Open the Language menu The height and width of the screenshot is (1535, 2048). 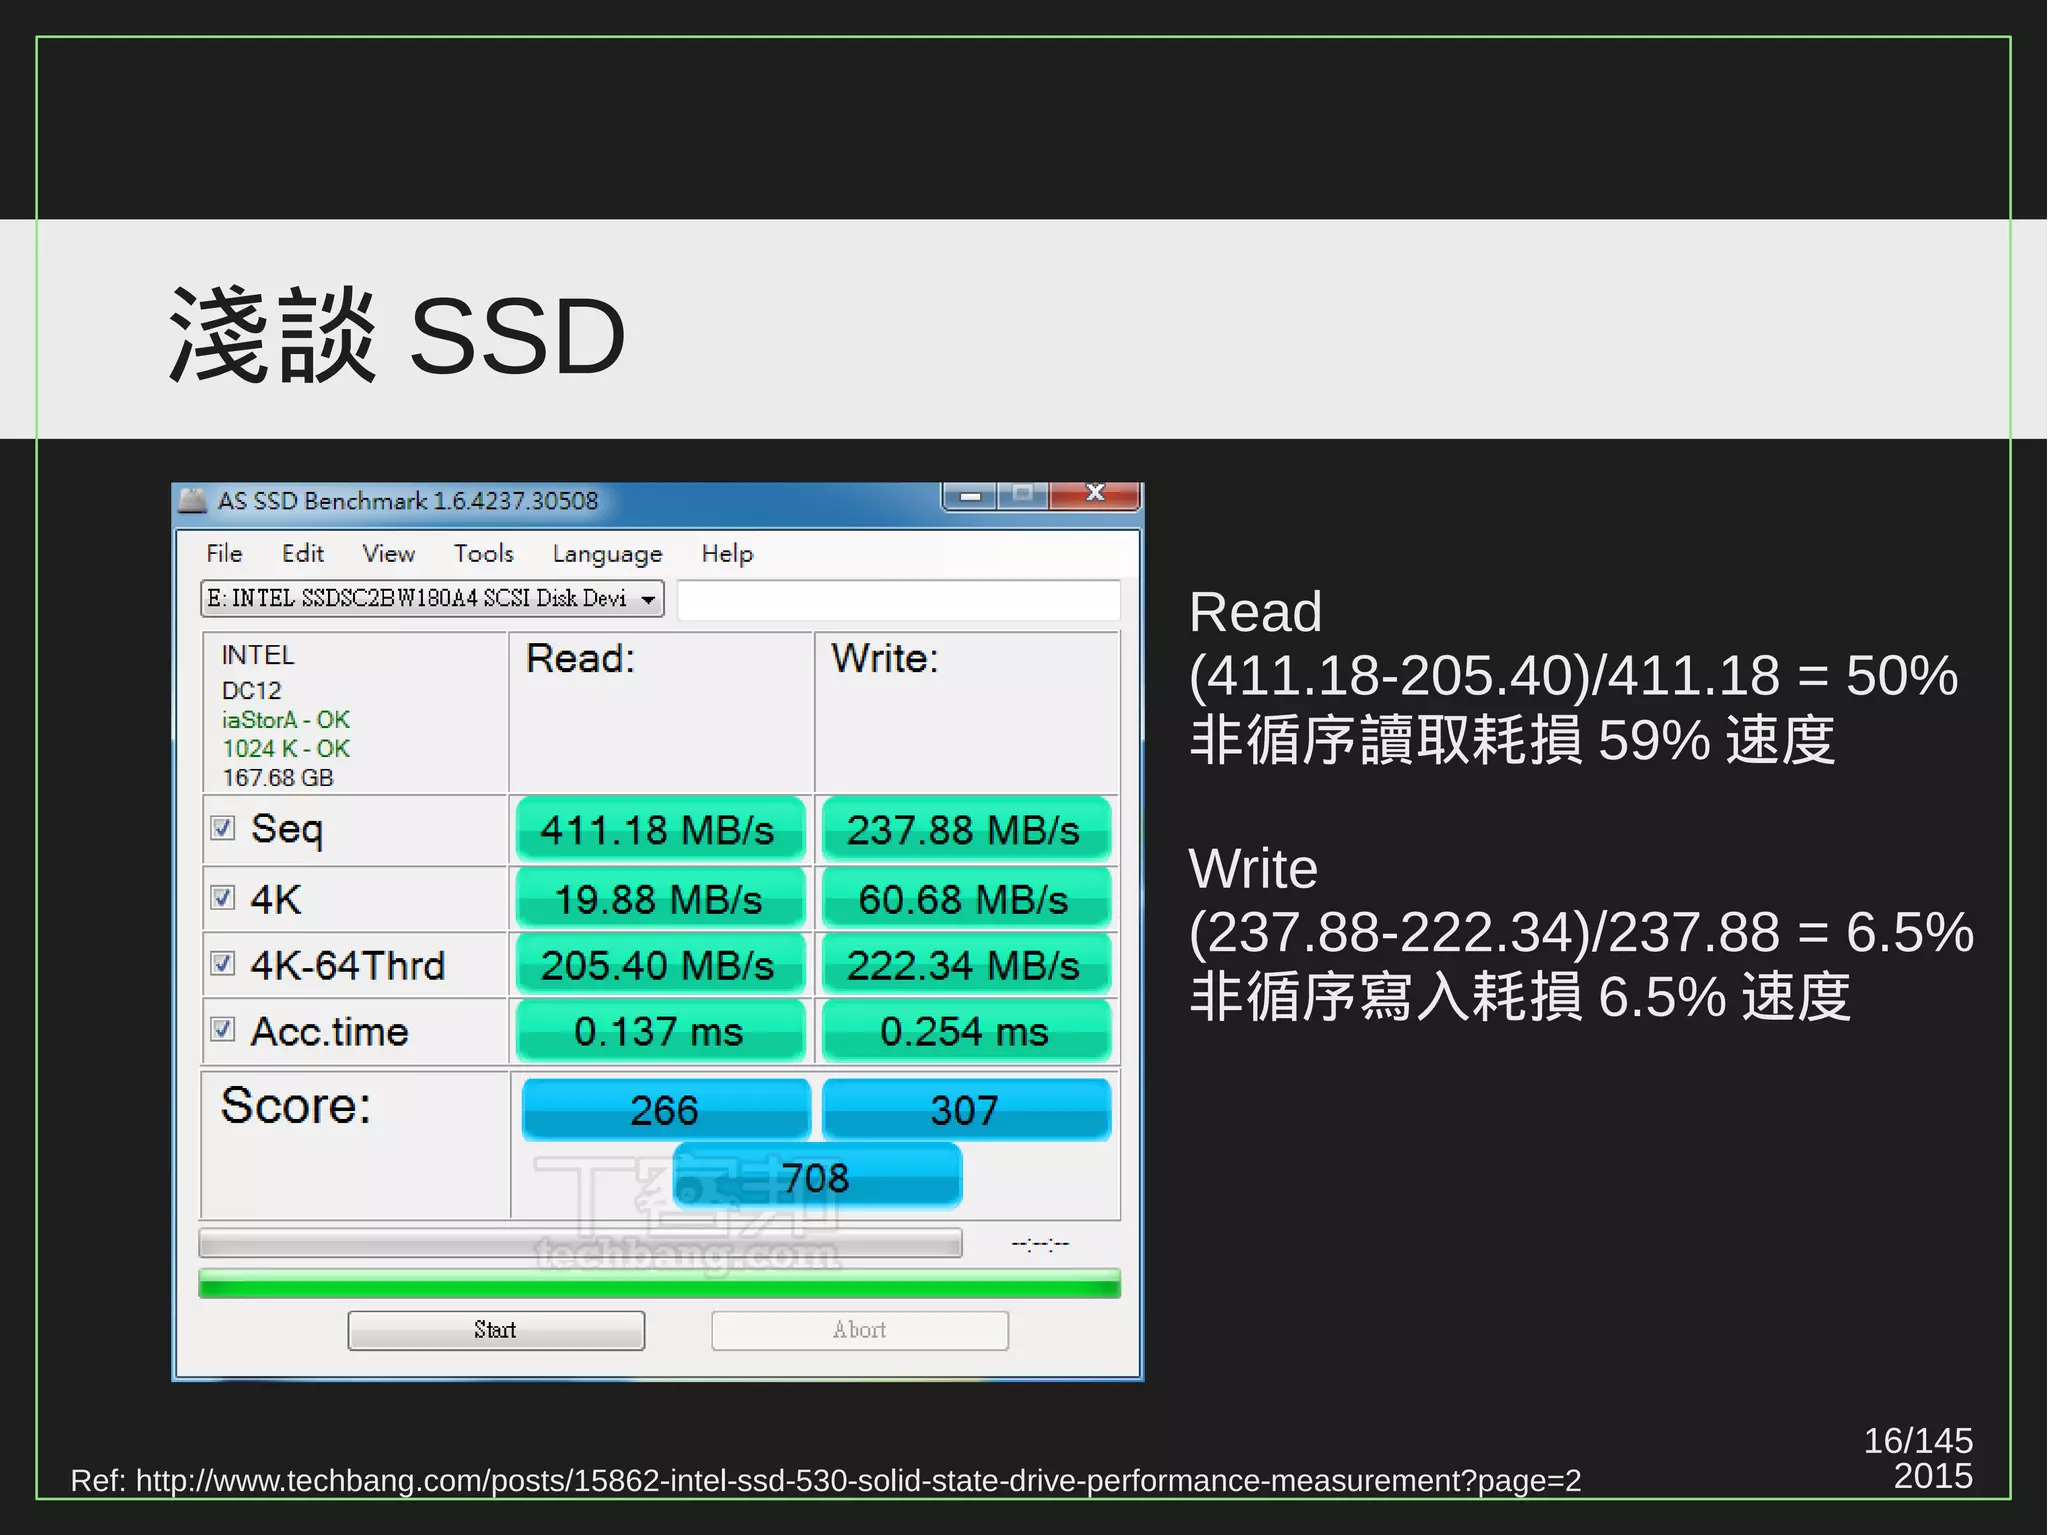(607, 553)
